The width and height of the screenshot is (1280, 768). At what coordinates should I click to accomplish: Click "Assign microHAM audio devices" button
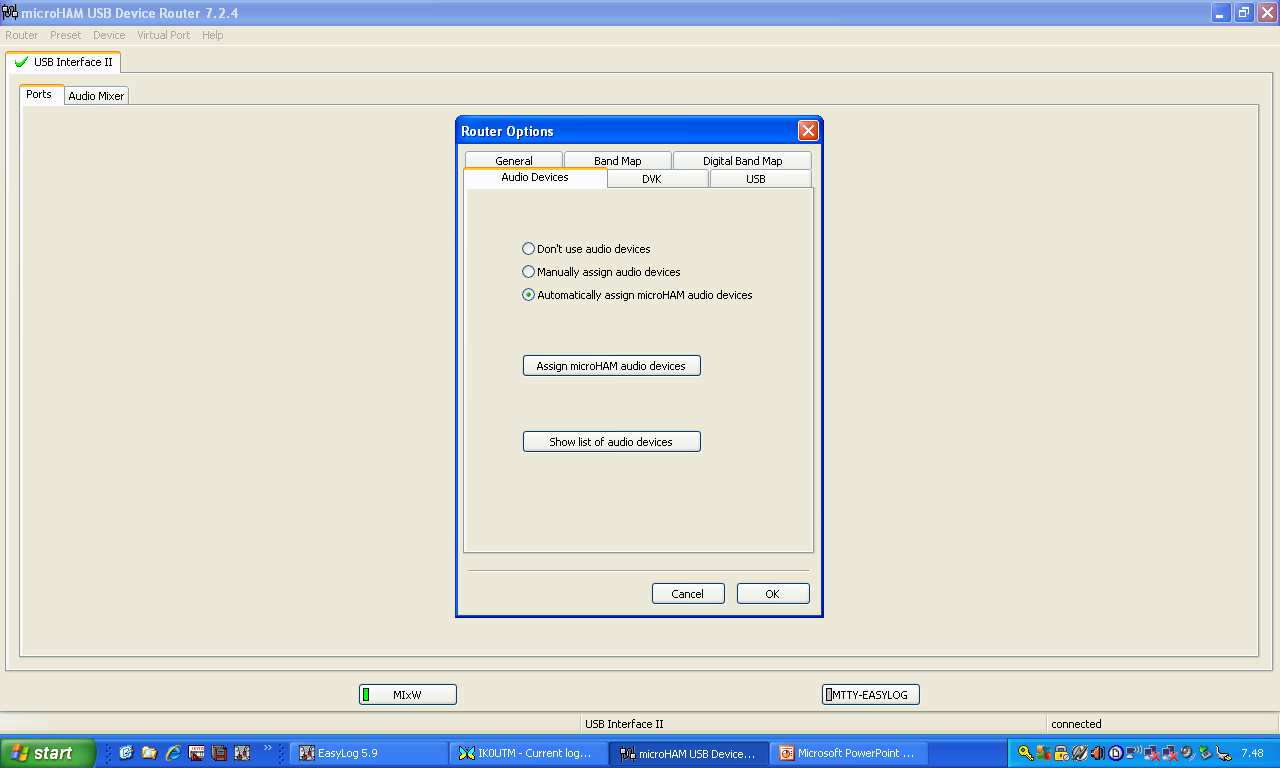point(611,366)
